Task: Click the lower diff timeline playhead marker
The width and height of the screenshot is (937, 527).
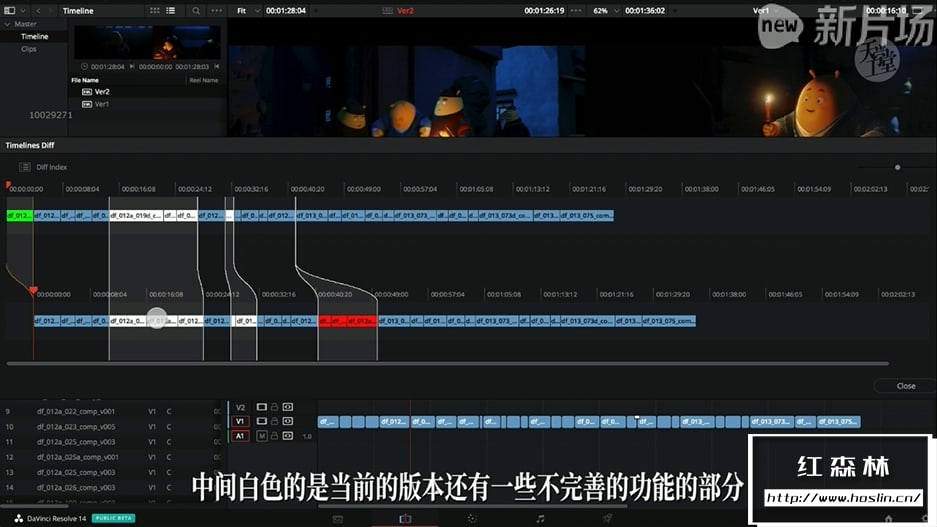Action: pos(33,291)
